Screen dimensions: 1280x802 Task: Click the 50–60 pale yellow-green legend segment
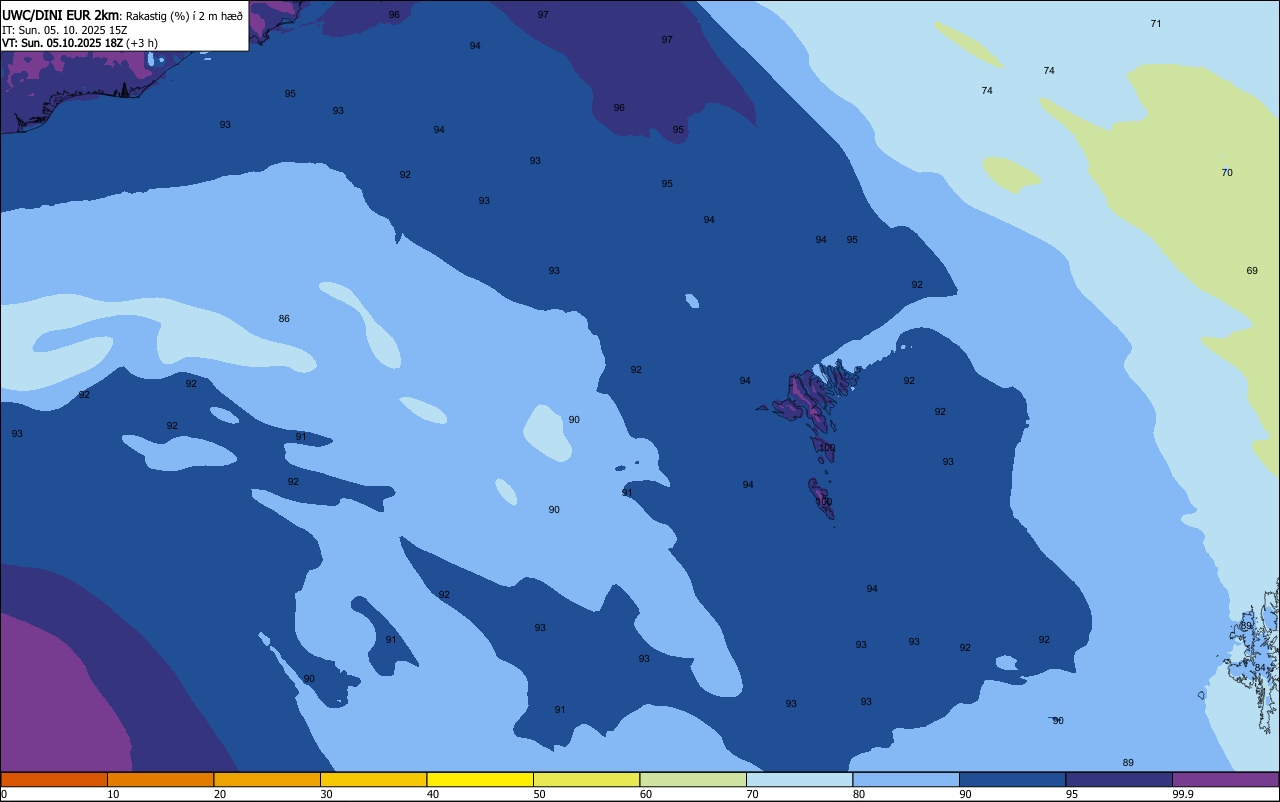point(586,779)
